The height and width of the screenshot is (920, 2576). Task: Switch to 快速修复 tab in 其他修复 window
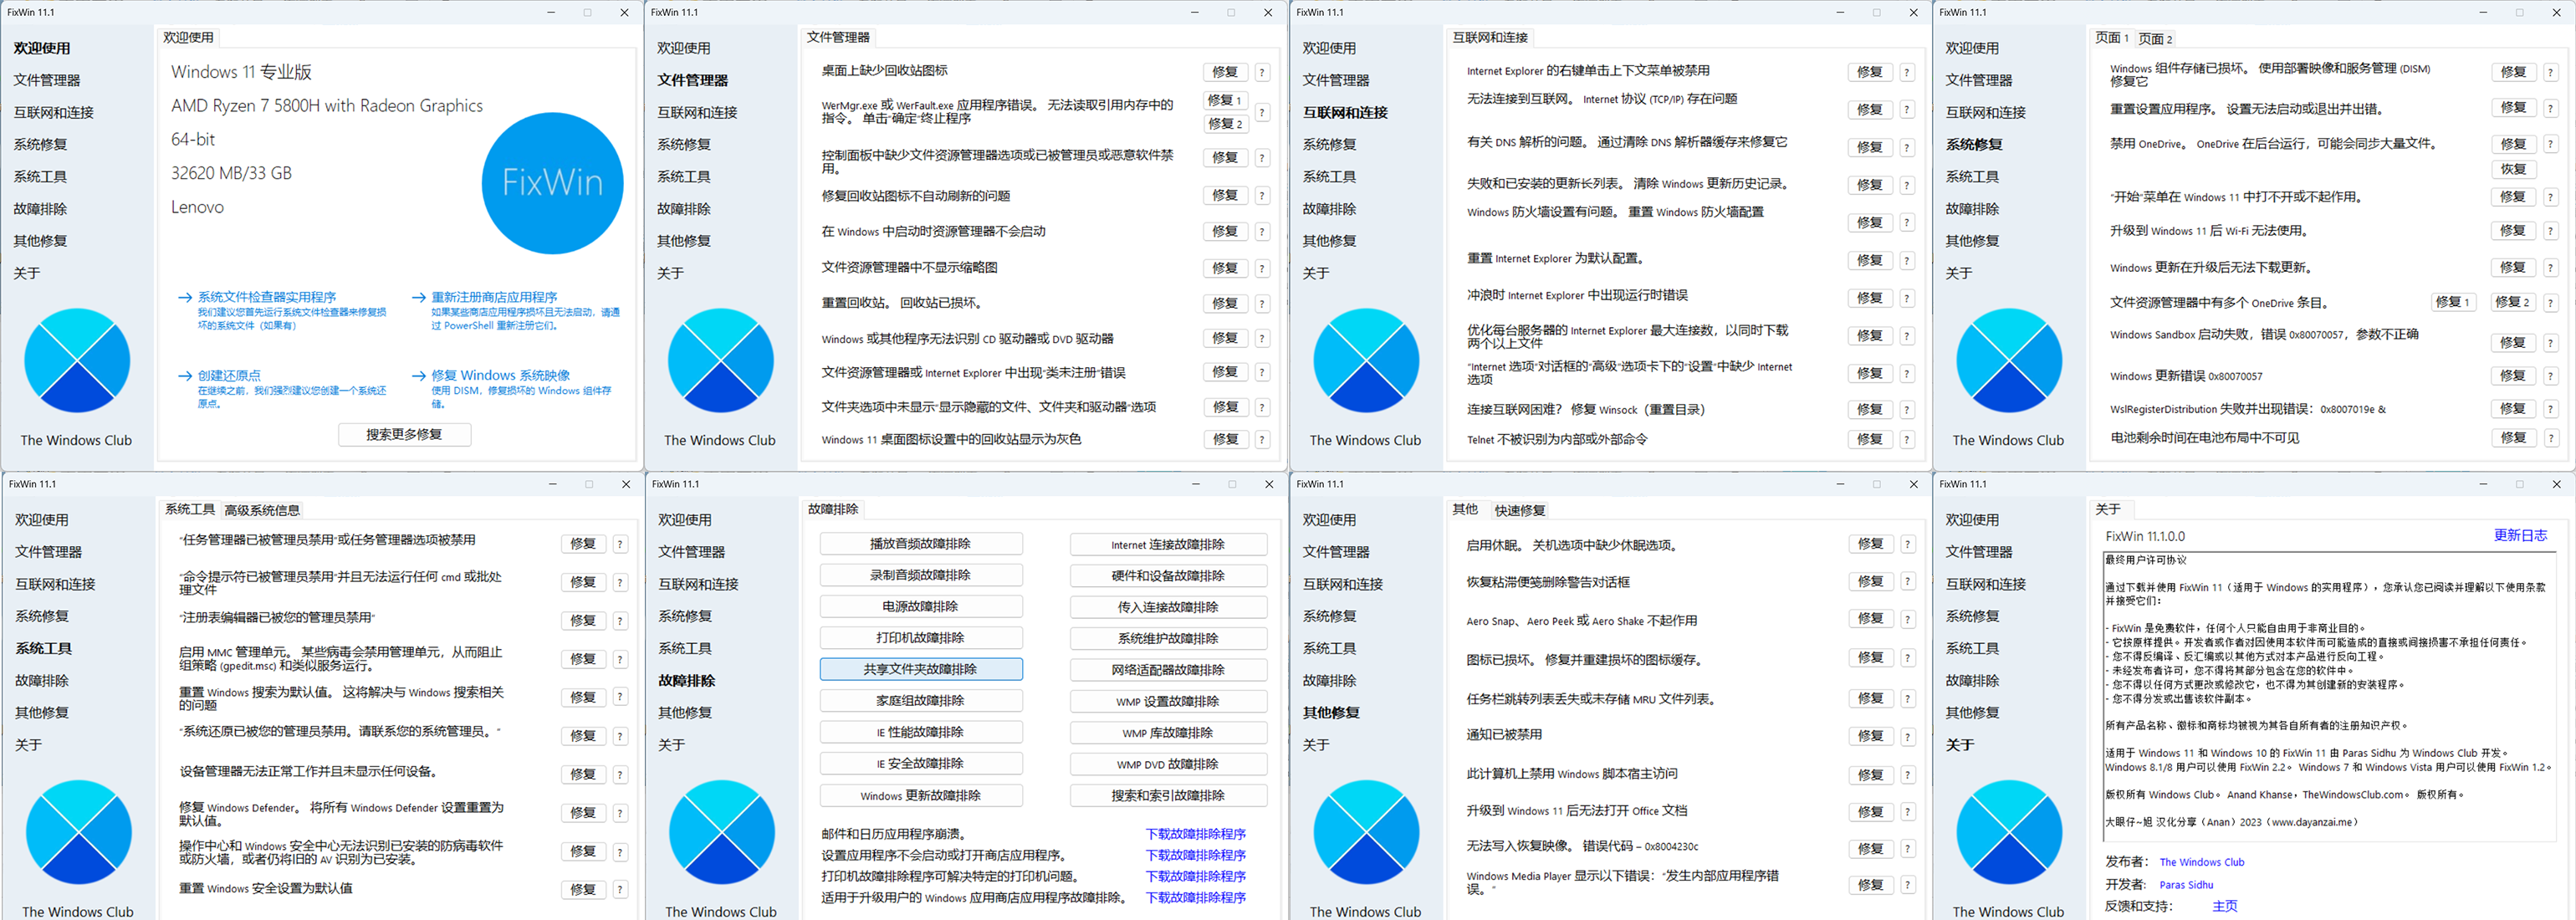pos(1519,510)
